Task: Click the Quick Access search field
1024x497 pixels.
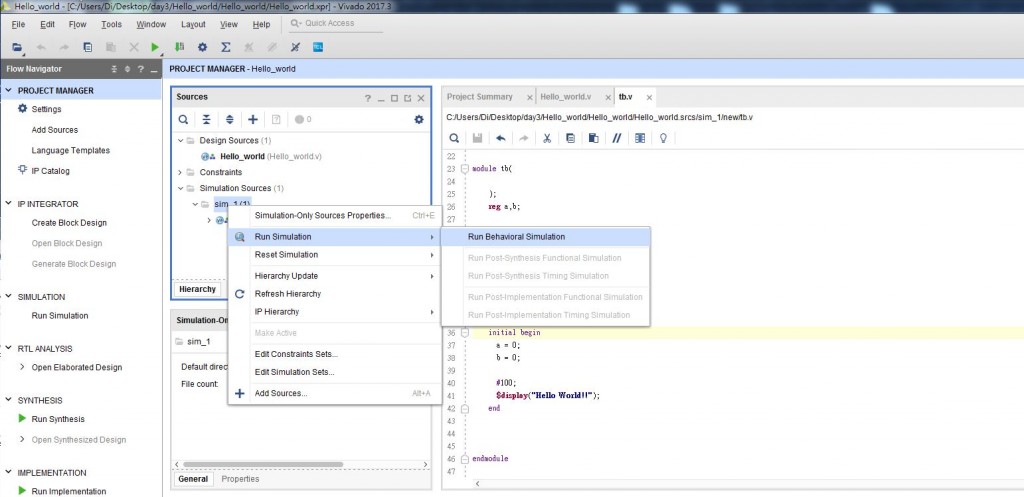Action: (x=336, y=24)
